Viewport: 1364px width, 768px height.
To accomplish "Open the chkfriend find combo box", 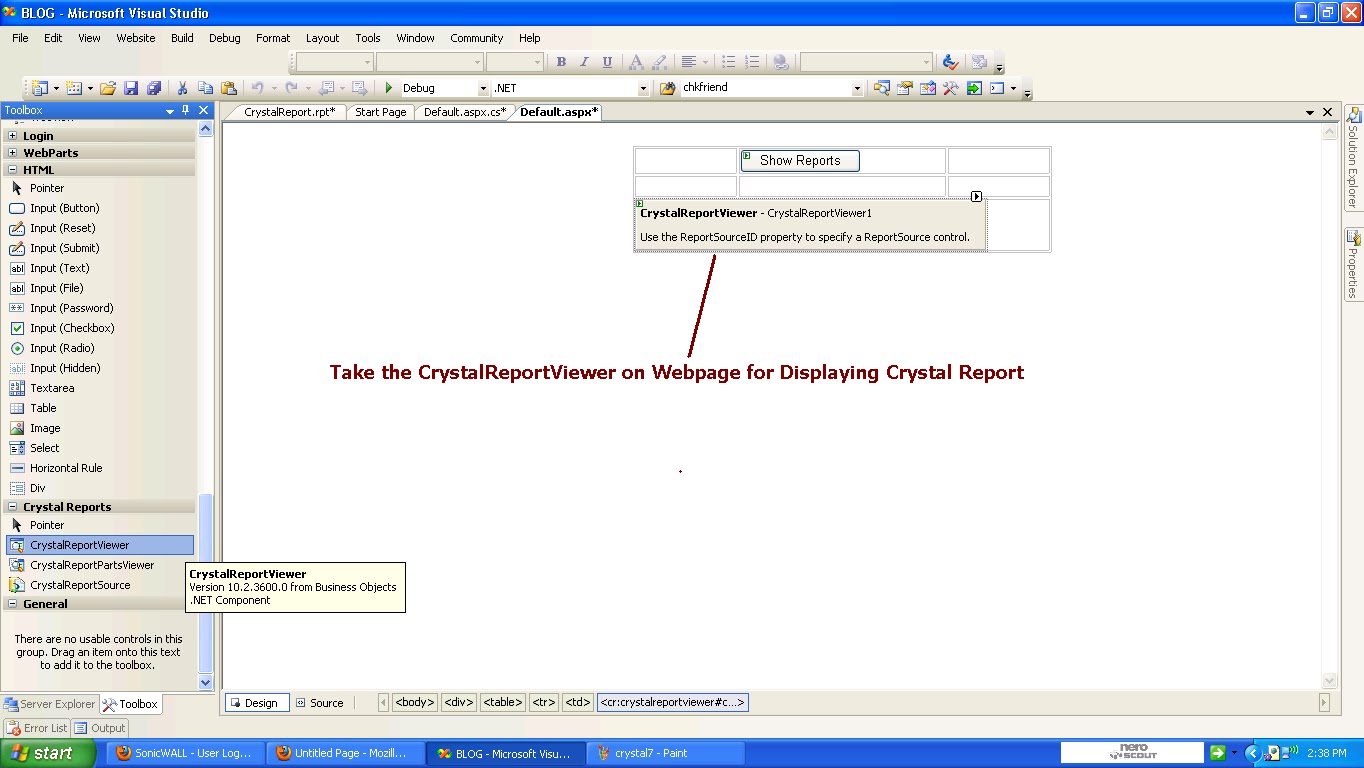I will pyautogui.click(x=857, y=88).
